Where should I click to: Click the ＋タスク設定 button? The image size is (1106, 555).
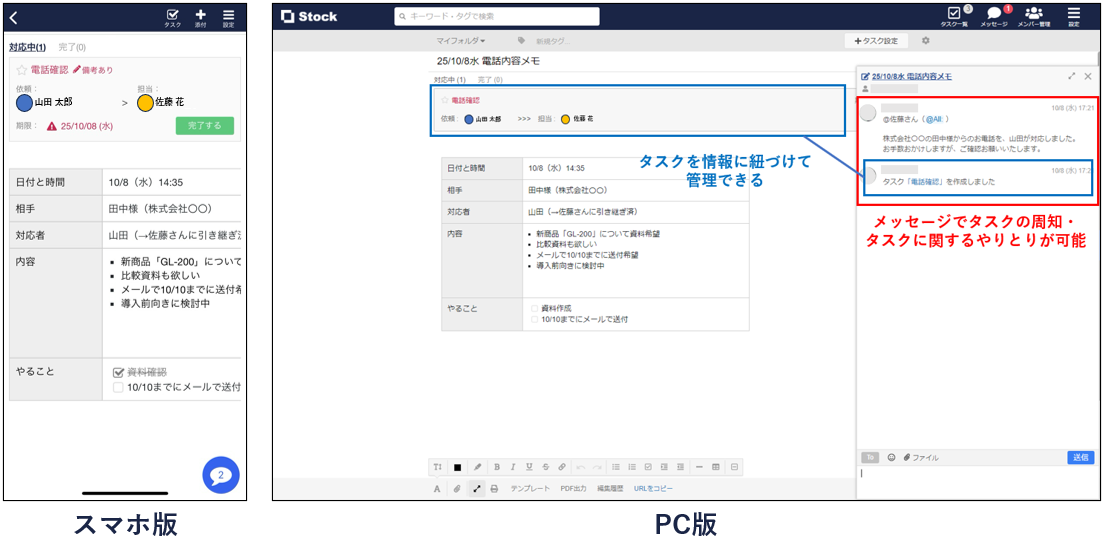coord(876,41)
